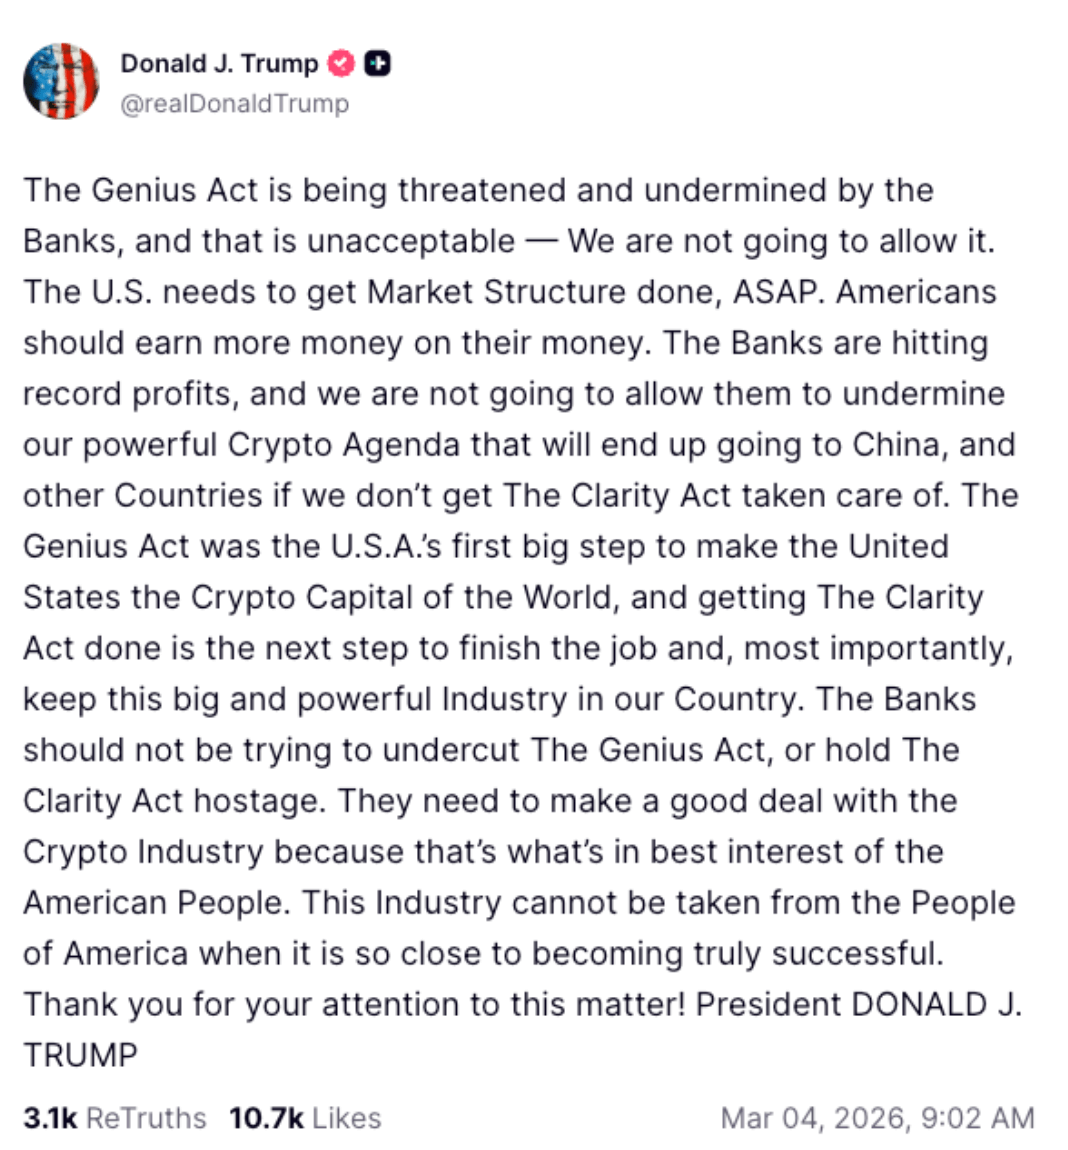Click the "9:02 AM" time text
This screenshot has height=1150, width=1068.
(977, 1118)
